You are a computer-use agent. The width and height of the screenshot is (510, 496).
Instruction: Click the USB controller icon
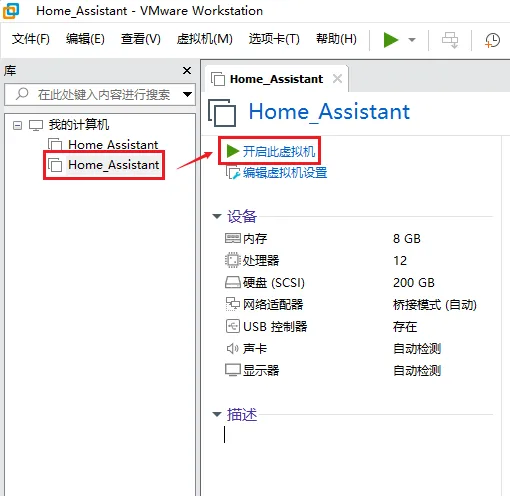coord(233,326)
